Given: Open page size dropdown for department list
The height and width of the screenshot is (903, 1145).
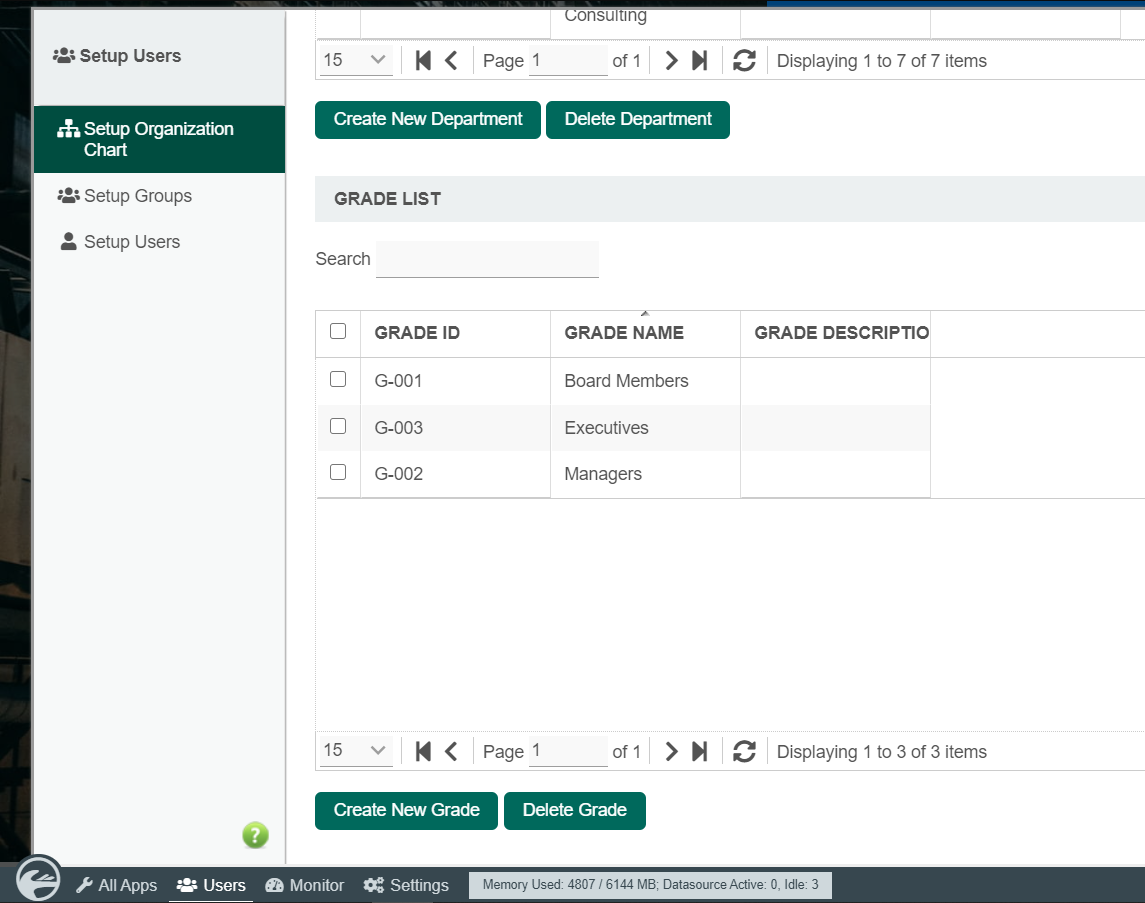Looking at the screenshot, I should (x=355, y=60).
